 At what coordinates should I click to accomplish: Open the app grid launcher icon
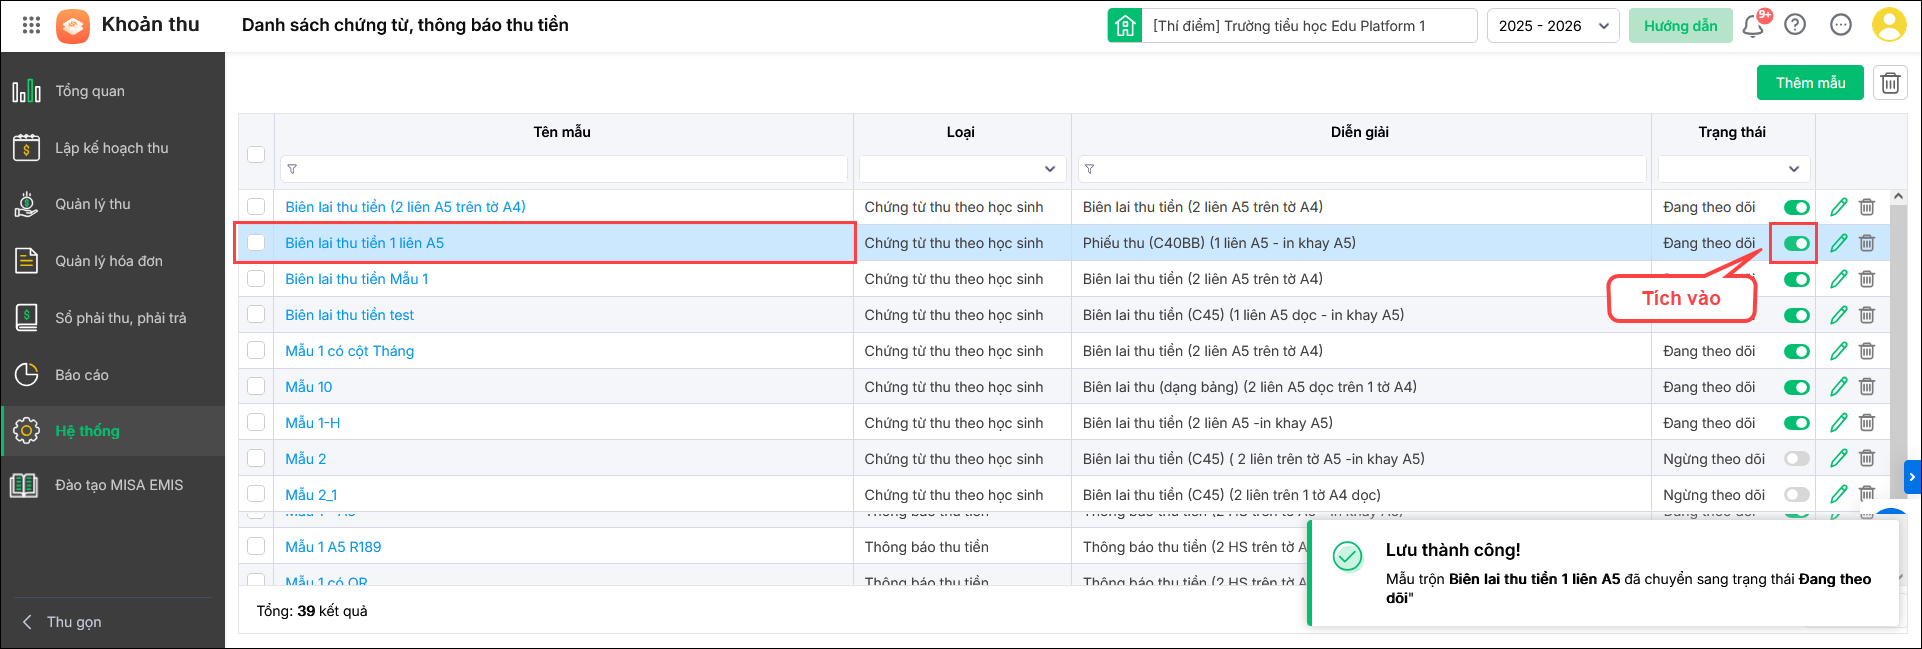[31, 25]
